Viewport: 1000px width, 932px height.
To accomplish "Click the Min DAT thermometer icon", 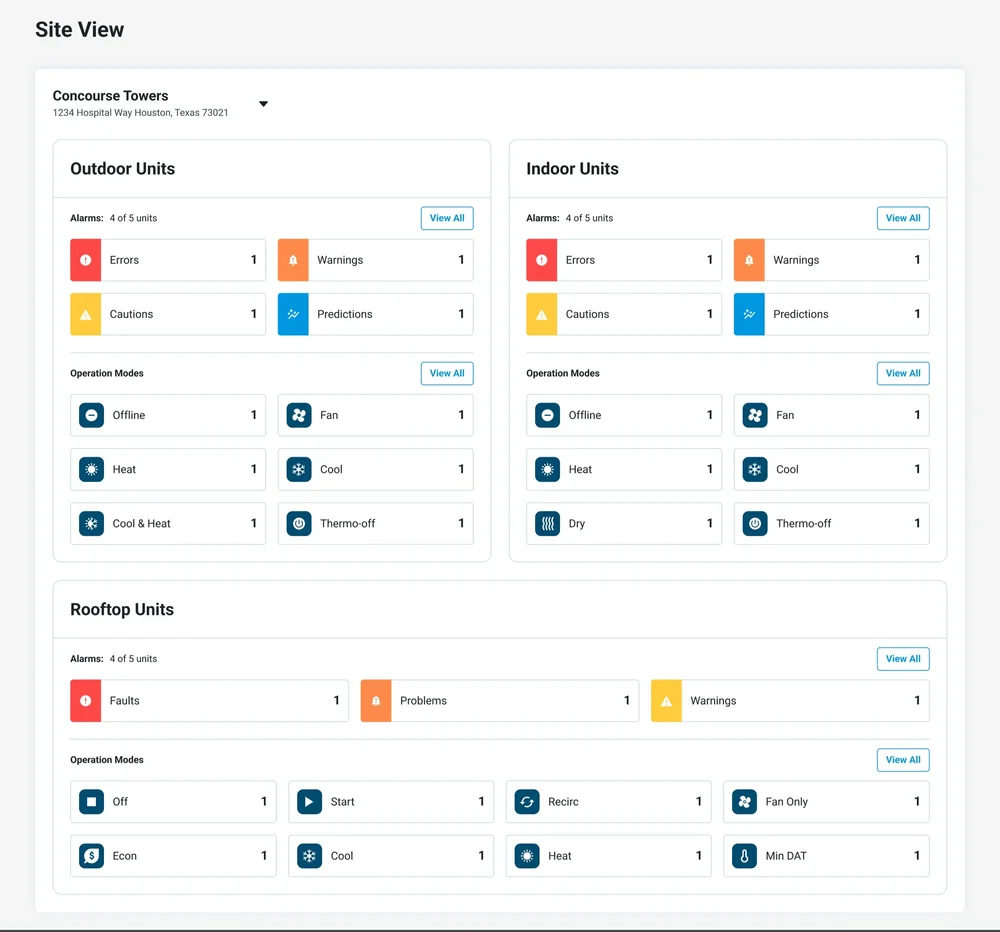I will (744, 856).
